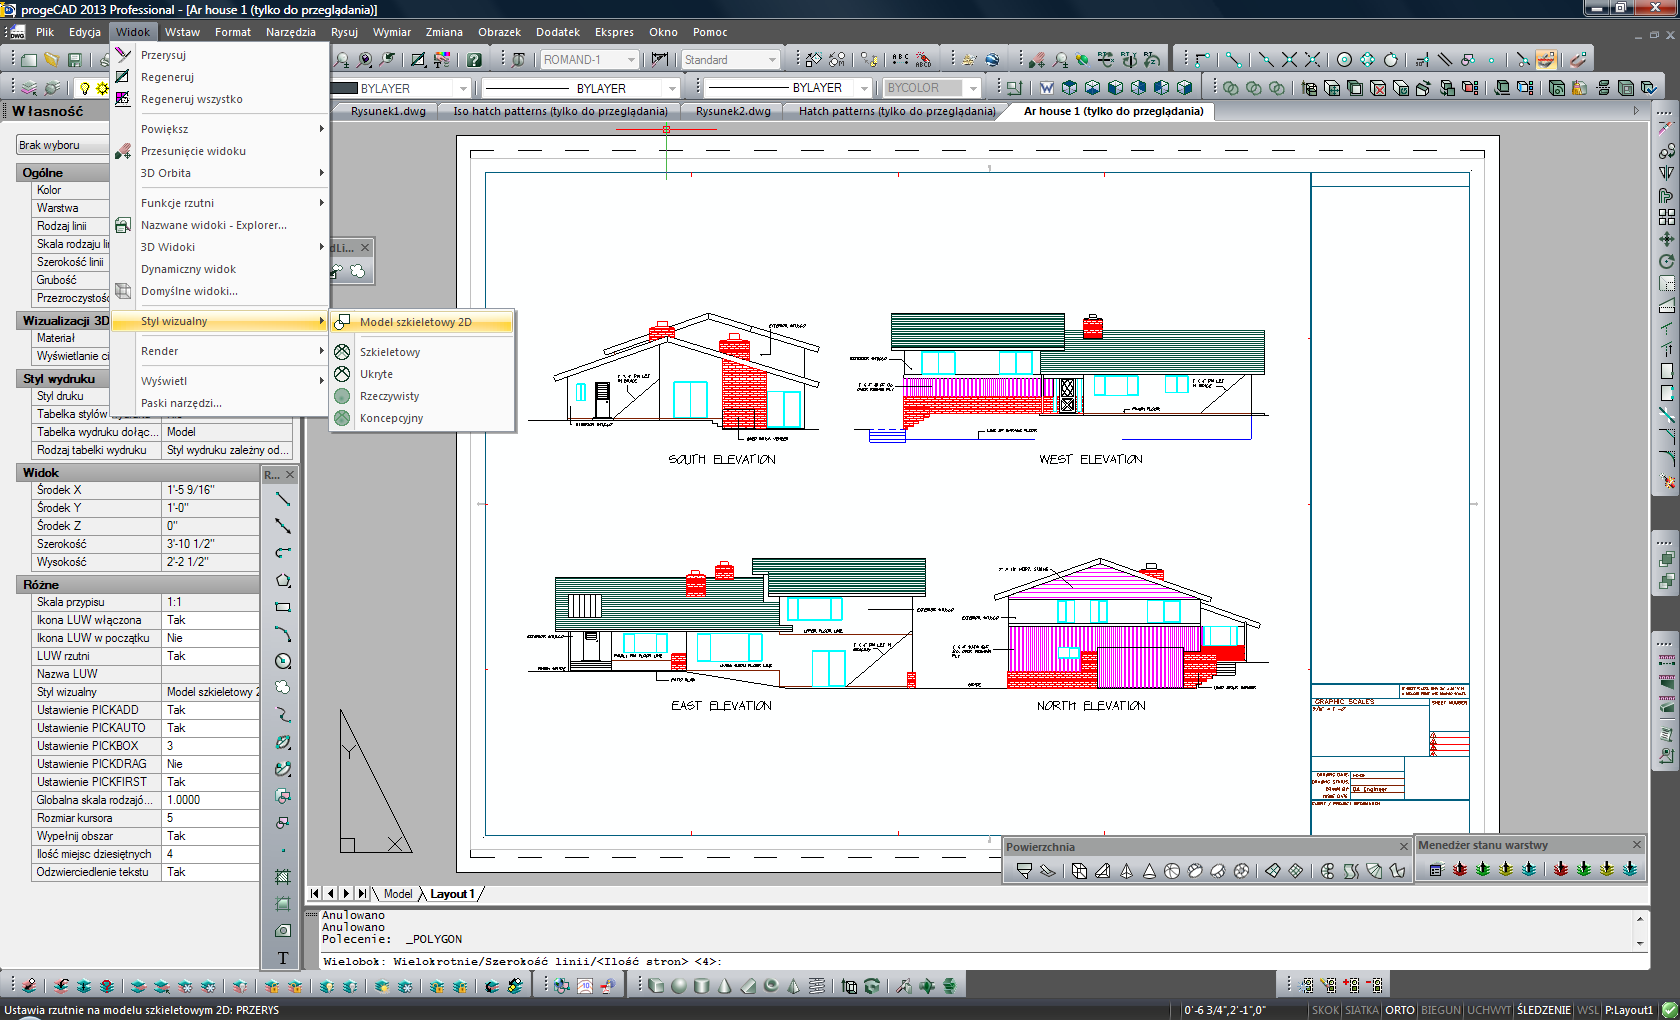Enable SKOK snap in status bar
The height and width of the screenshot is (1020, 1680).
tap(1325, 1010)
